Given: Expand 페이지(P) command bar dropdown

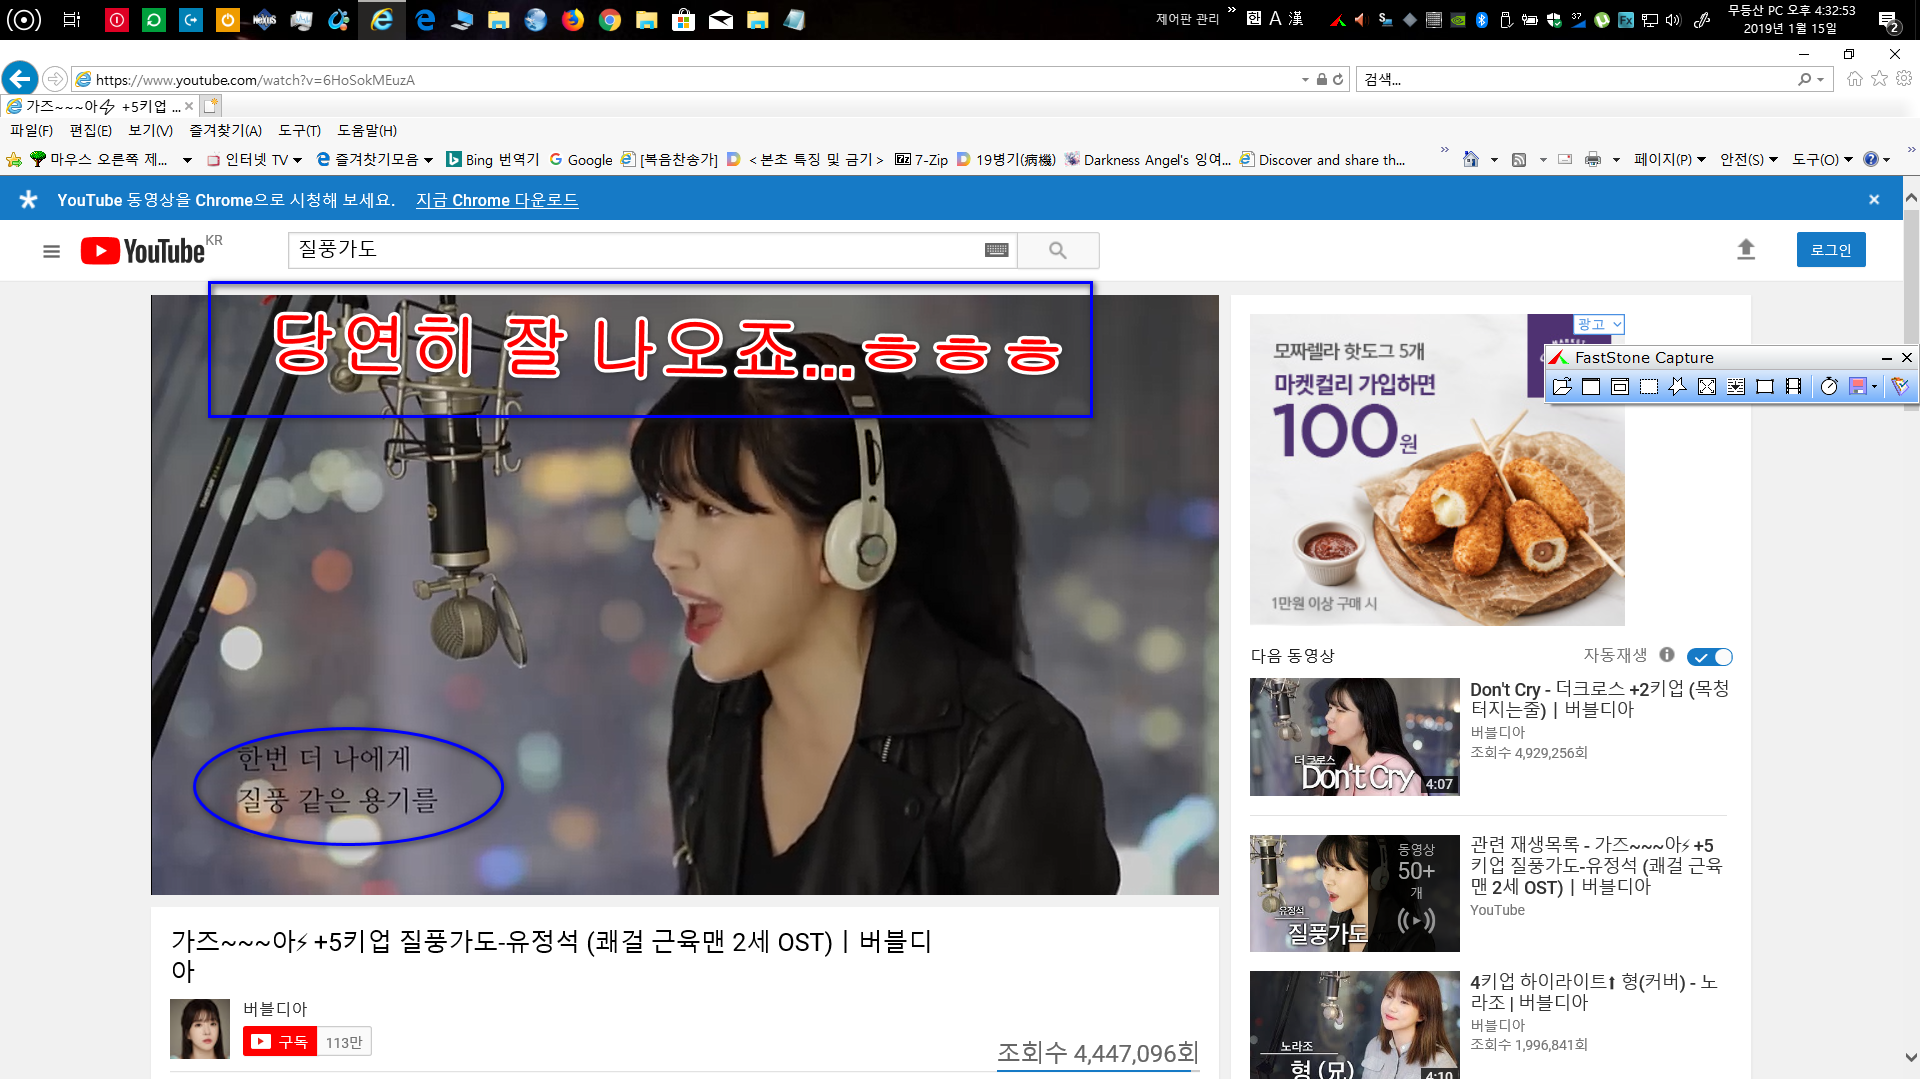Looking at the screenshot, I should 1670,160.
